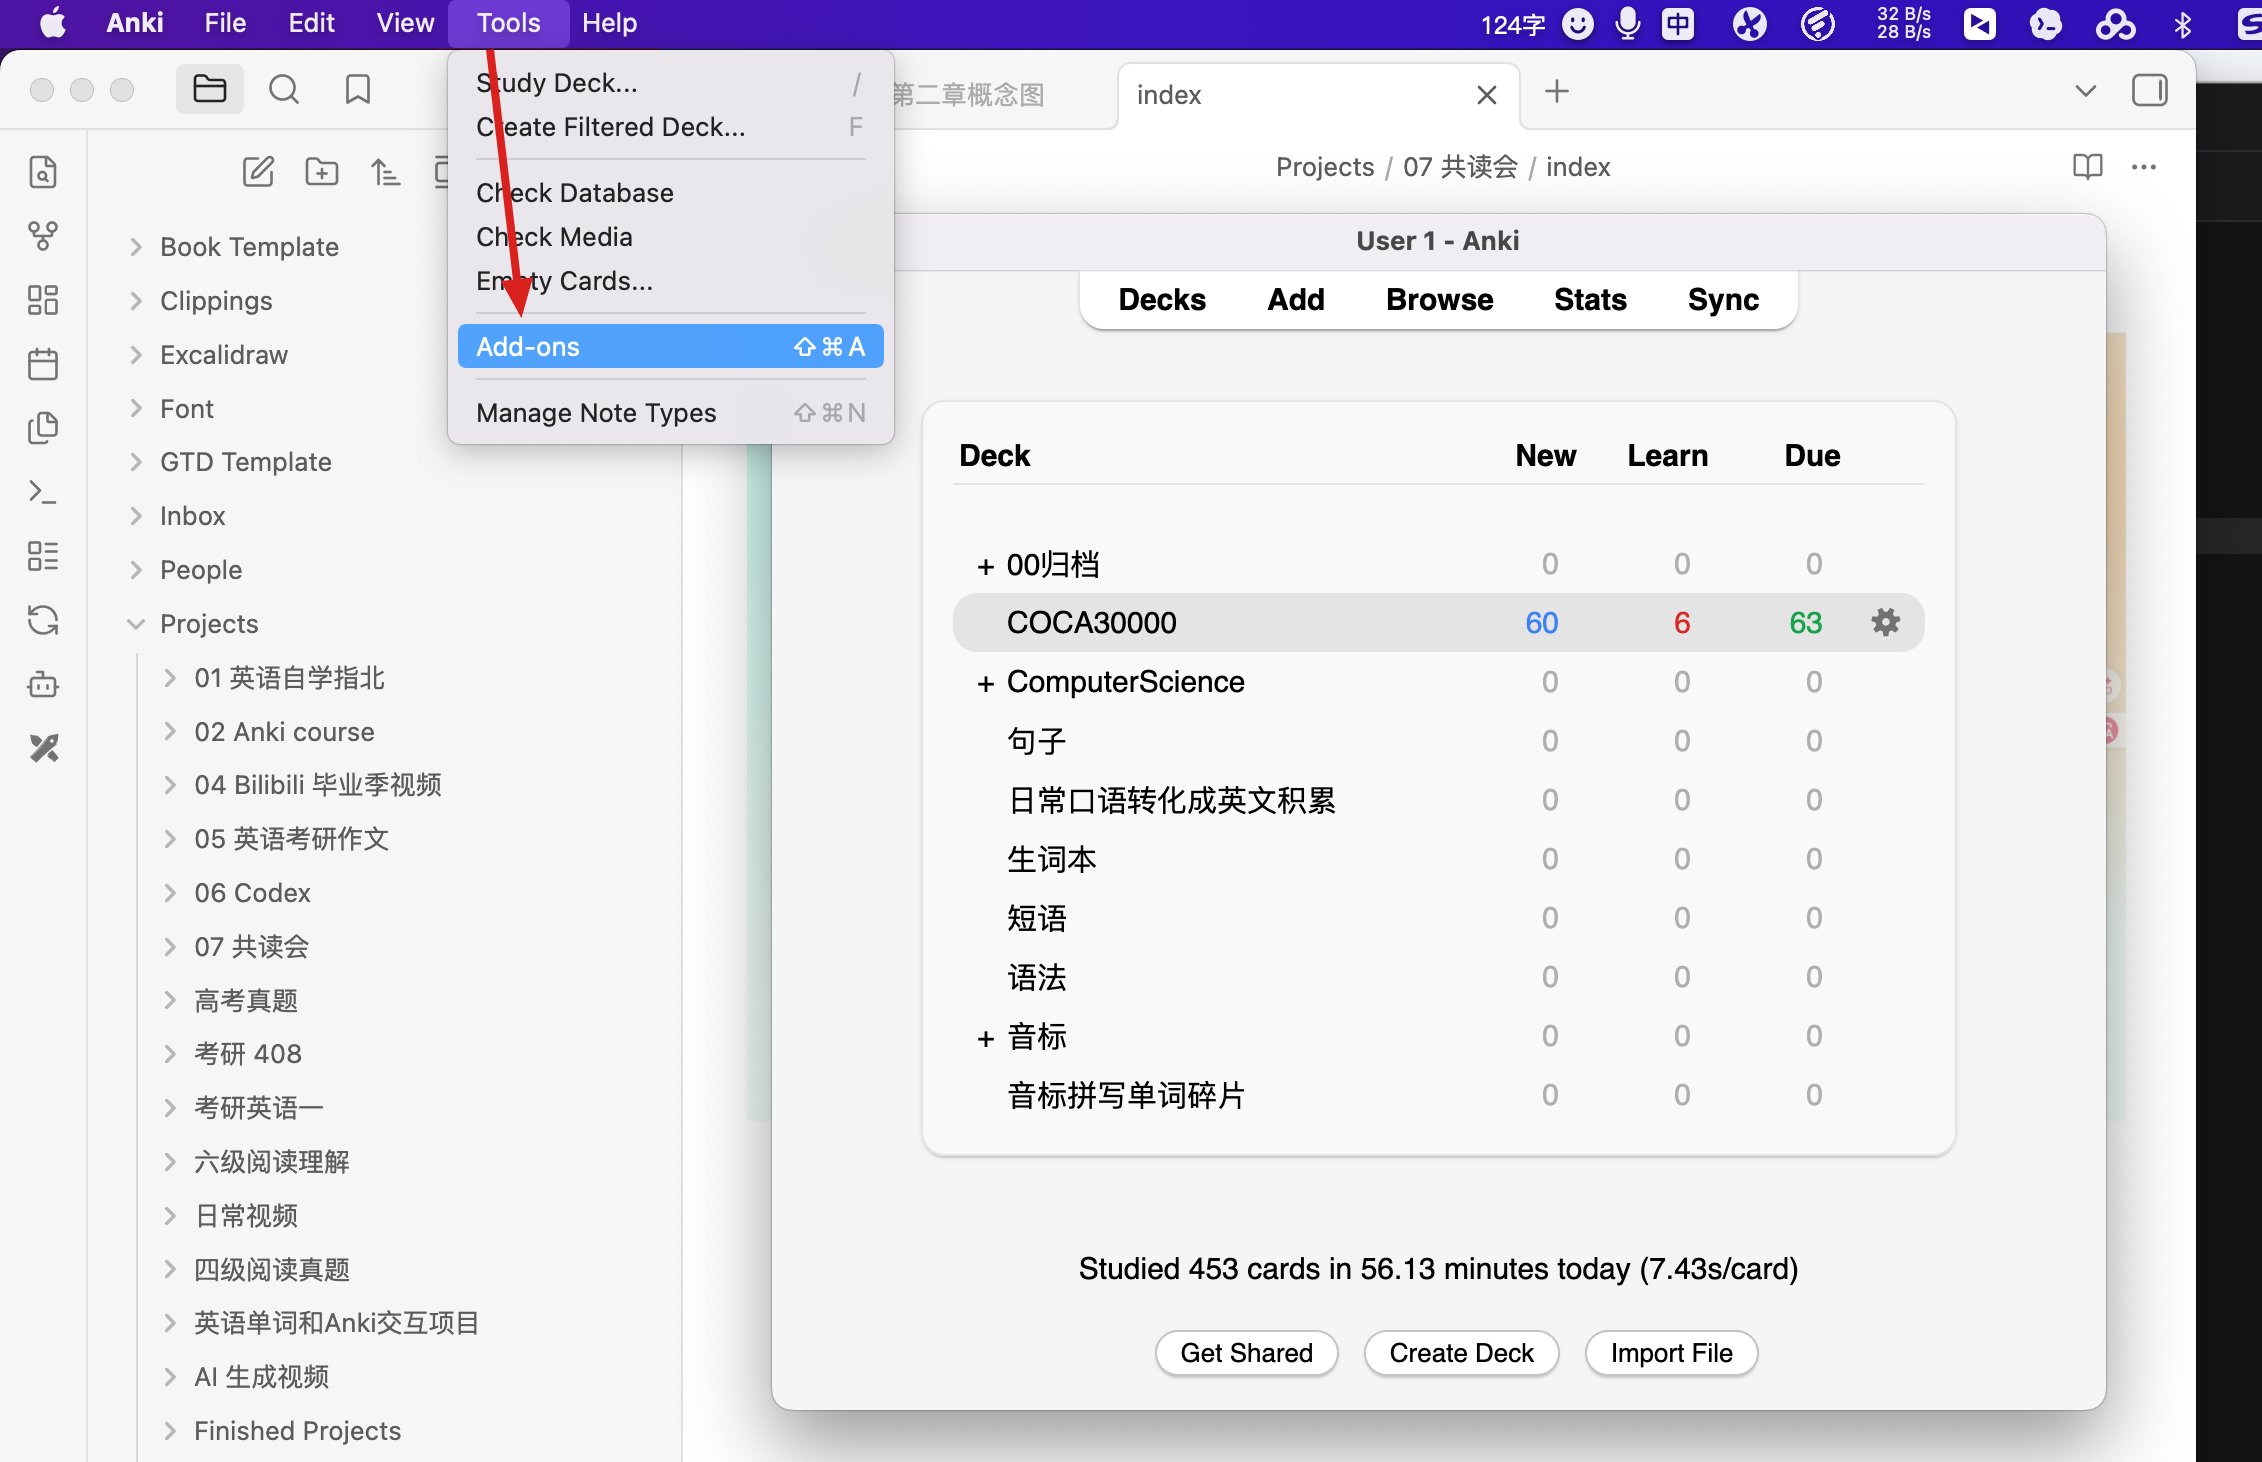Open the file explorer folder icon

pyautogui.click(x=209, y=90)
